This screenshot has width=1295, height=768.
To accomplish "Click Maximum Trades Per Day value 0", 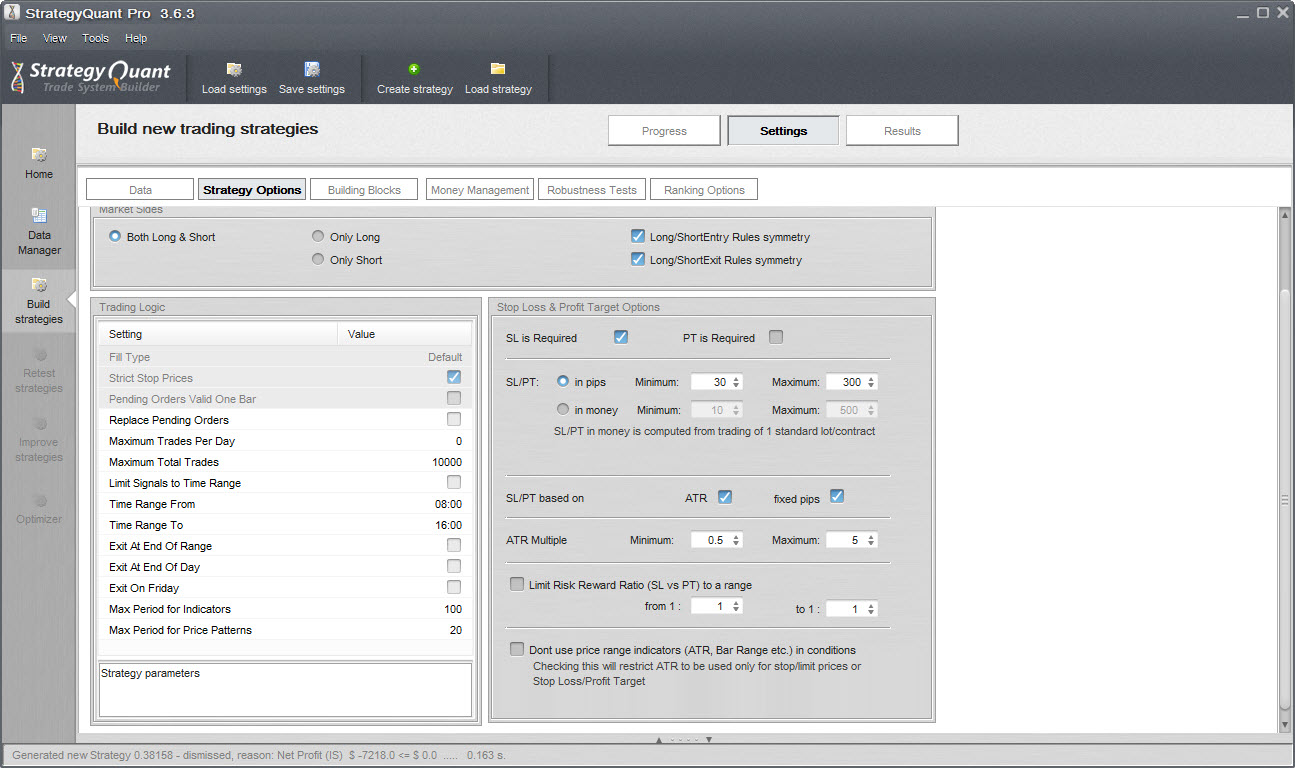I will point(459,441).
